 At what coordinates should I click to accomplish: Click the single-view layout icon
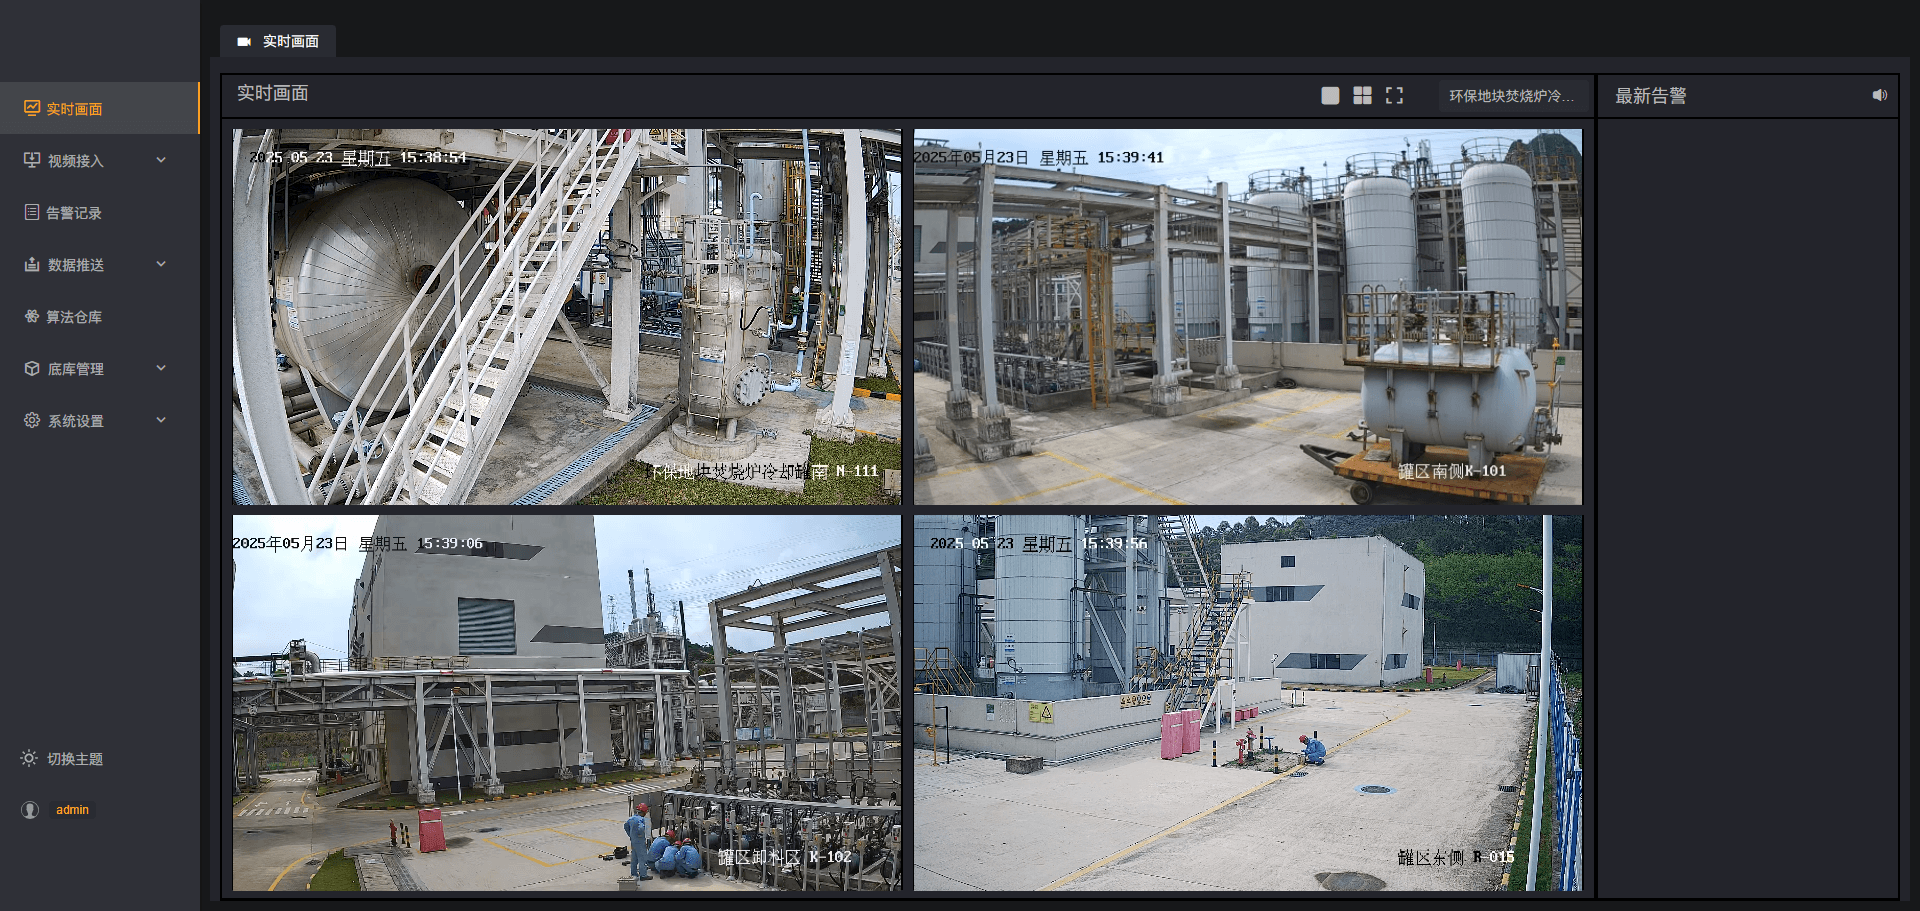tap(1330, 96)
